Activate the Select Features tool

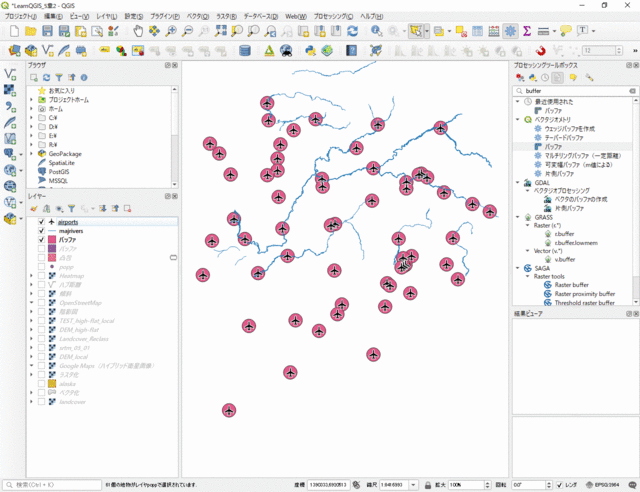point(416,31)
